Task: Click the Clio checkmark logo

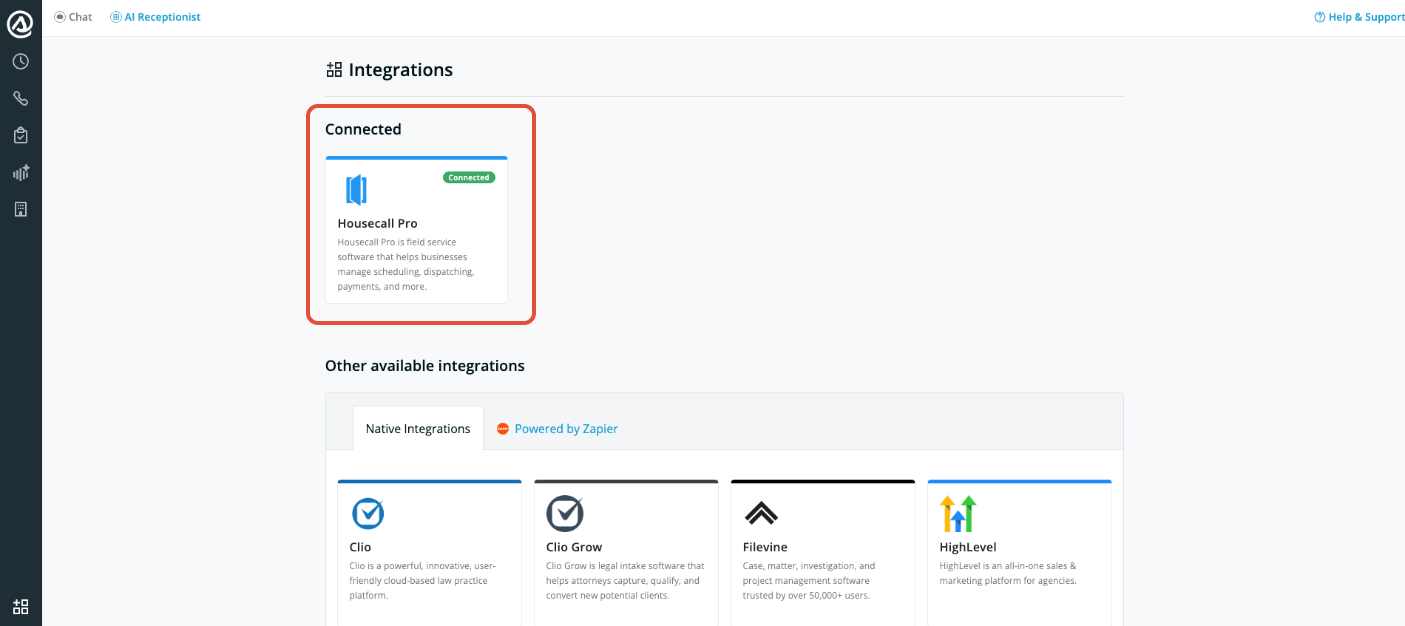Action: [x=368, y=513]
